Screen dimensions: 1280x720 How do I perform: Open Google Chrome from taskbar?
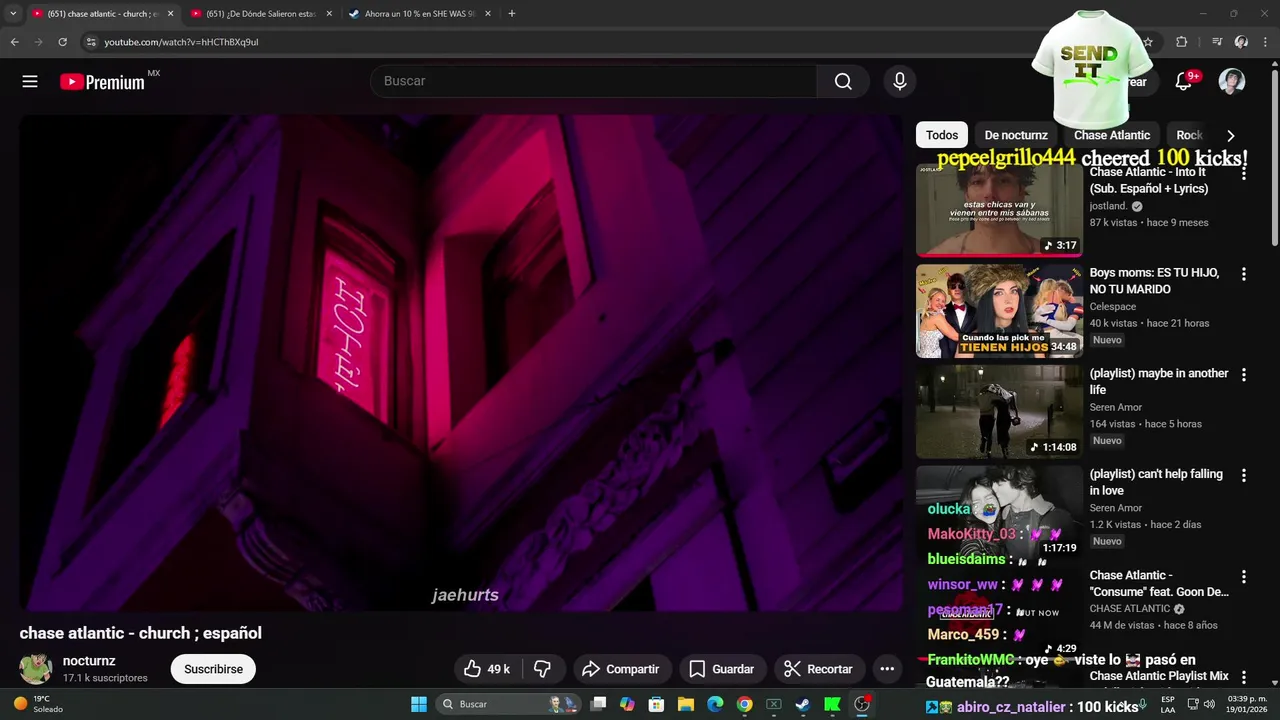[x=744, y=704]
